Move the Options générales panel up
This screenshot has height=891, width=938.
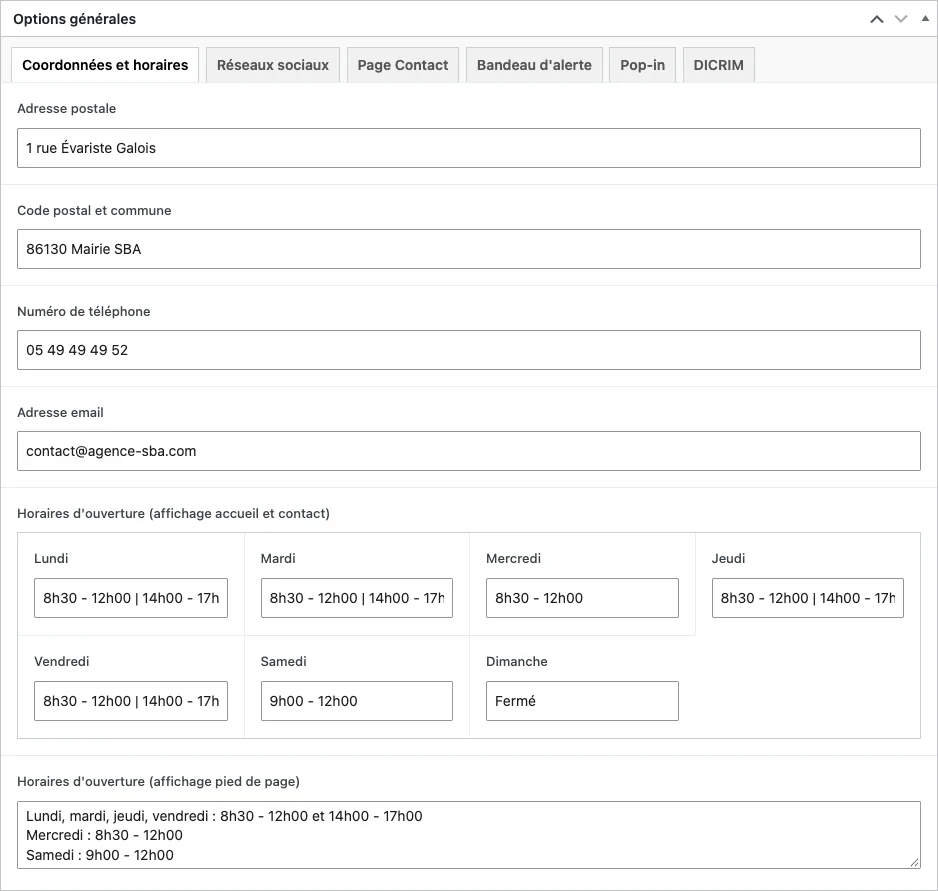(x=876, y=19)
